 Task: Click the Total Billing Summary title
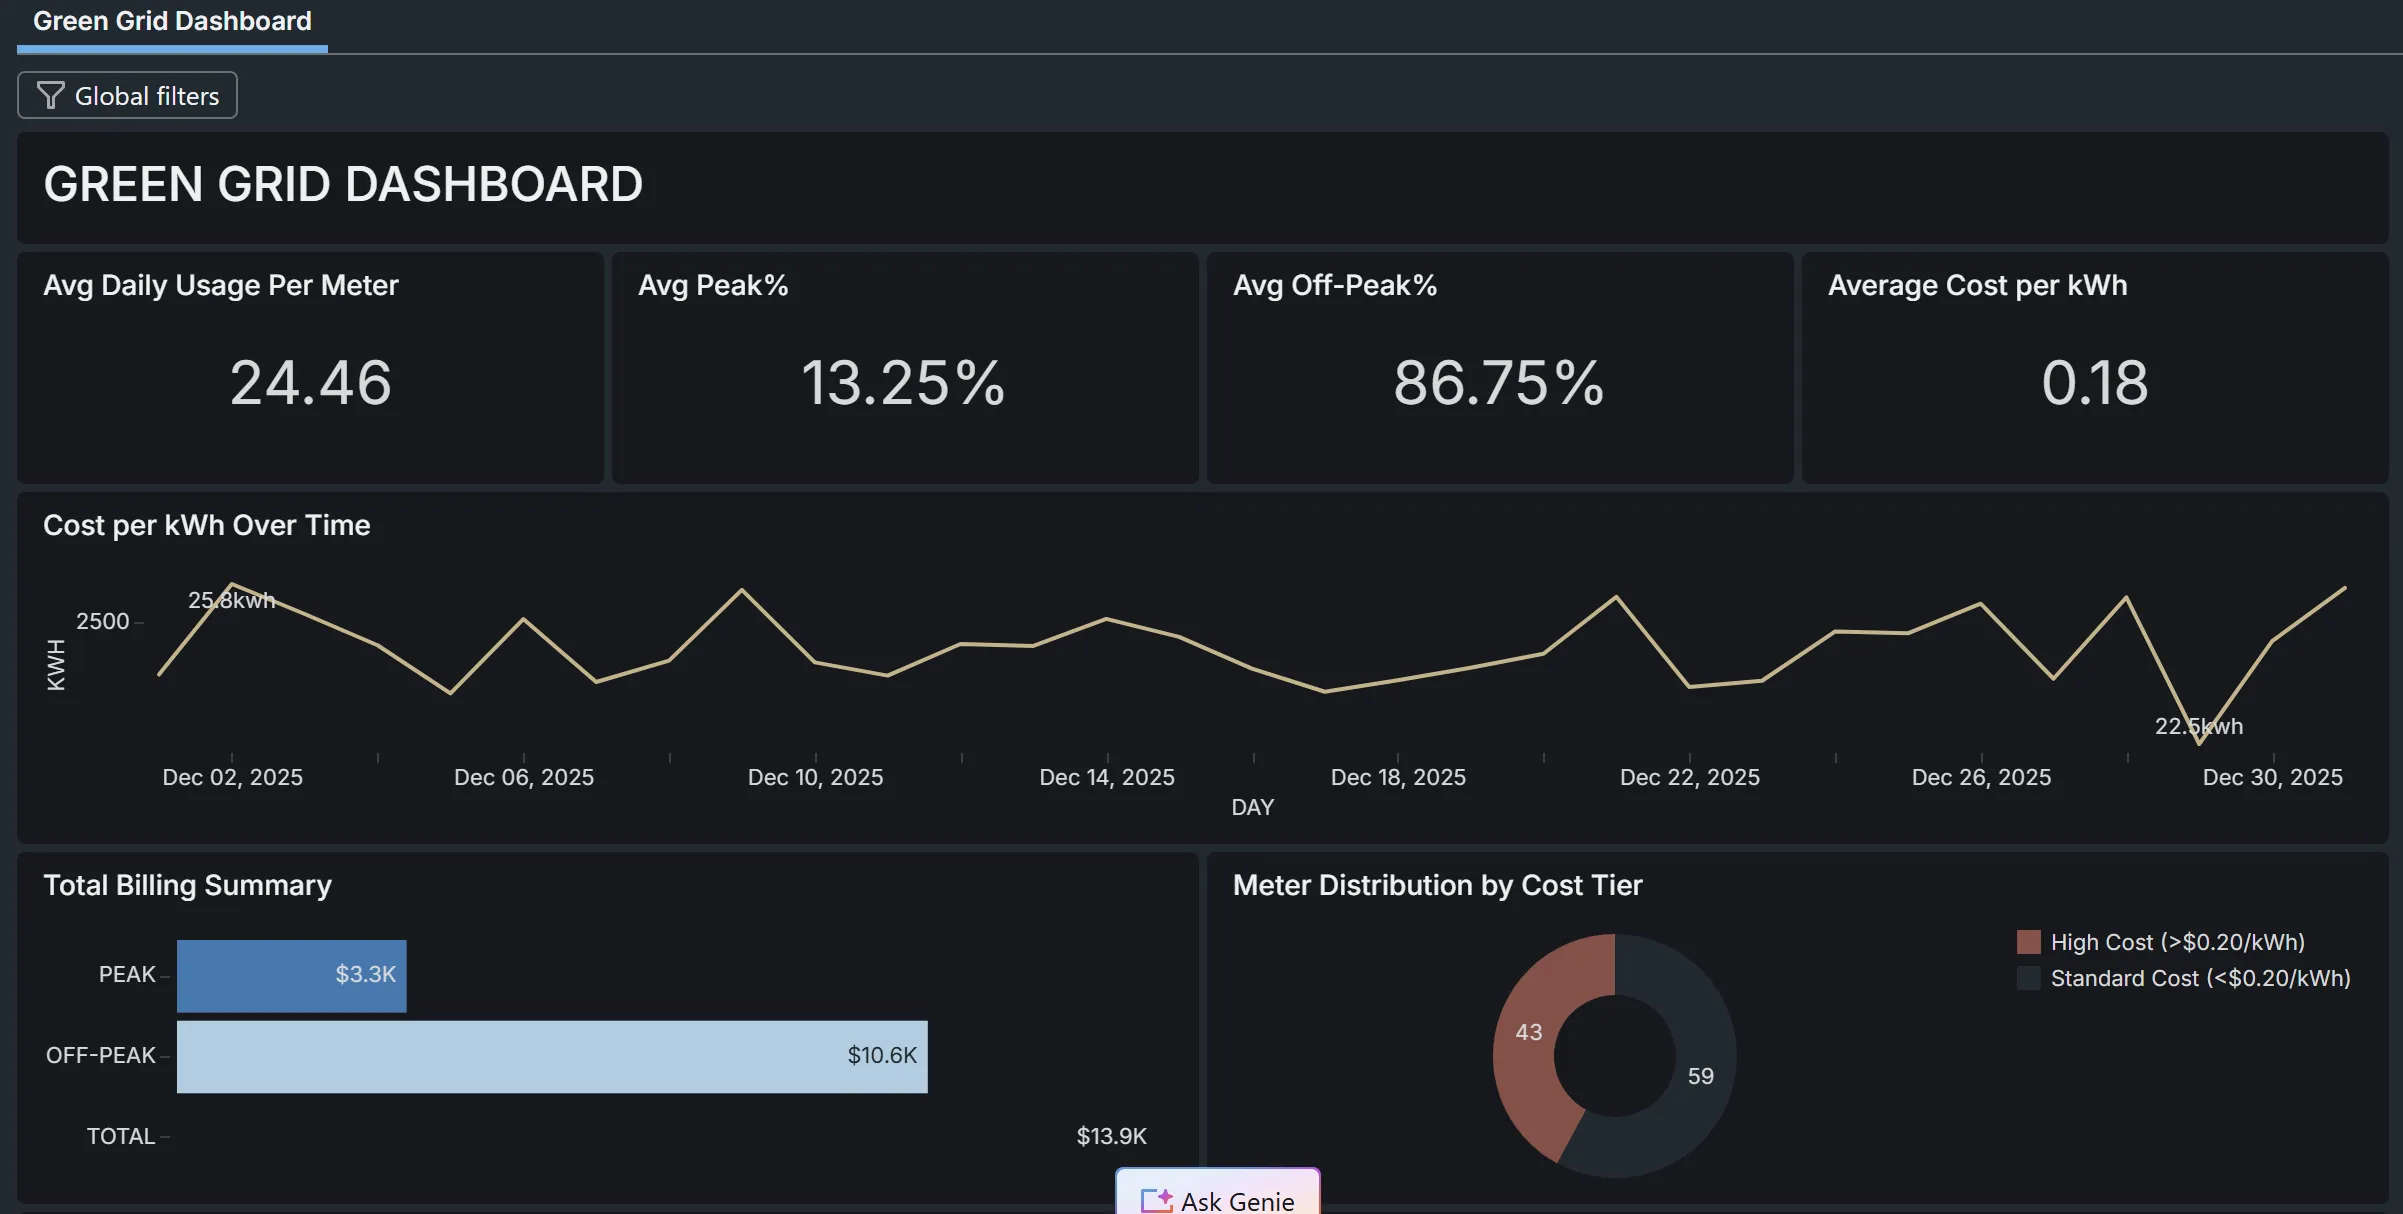click(188, 885)
